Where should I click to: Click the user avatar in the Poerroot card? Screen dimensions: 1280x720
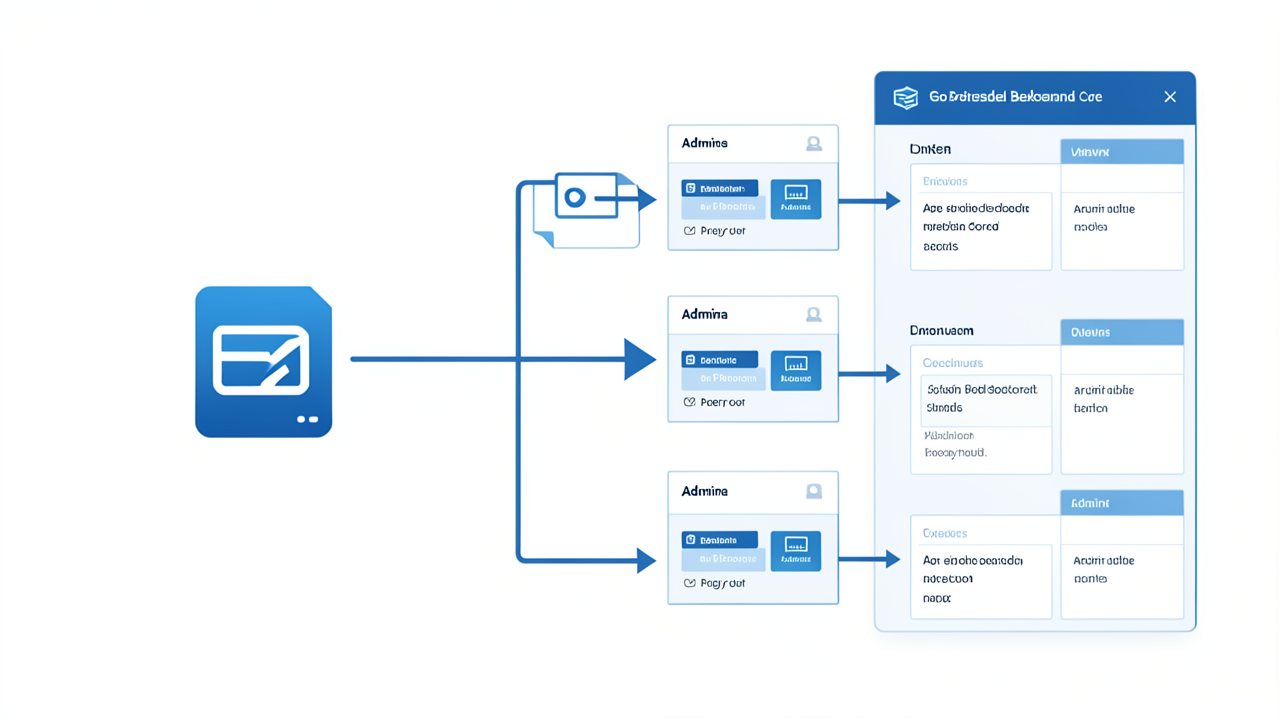814,315
